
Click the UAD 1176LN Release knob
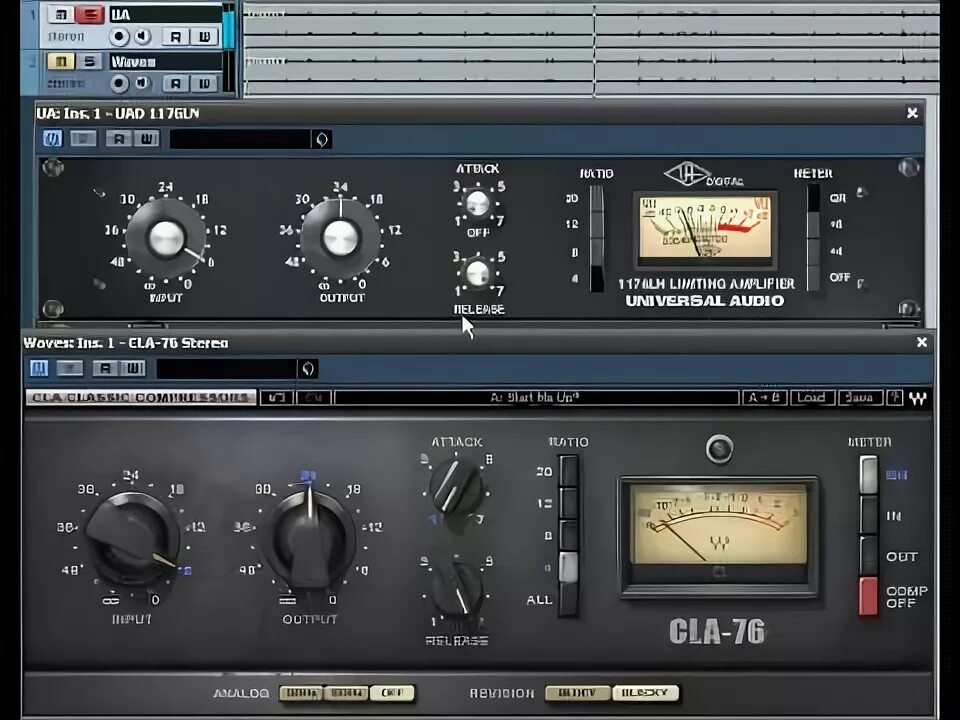(x=478, y=273)
